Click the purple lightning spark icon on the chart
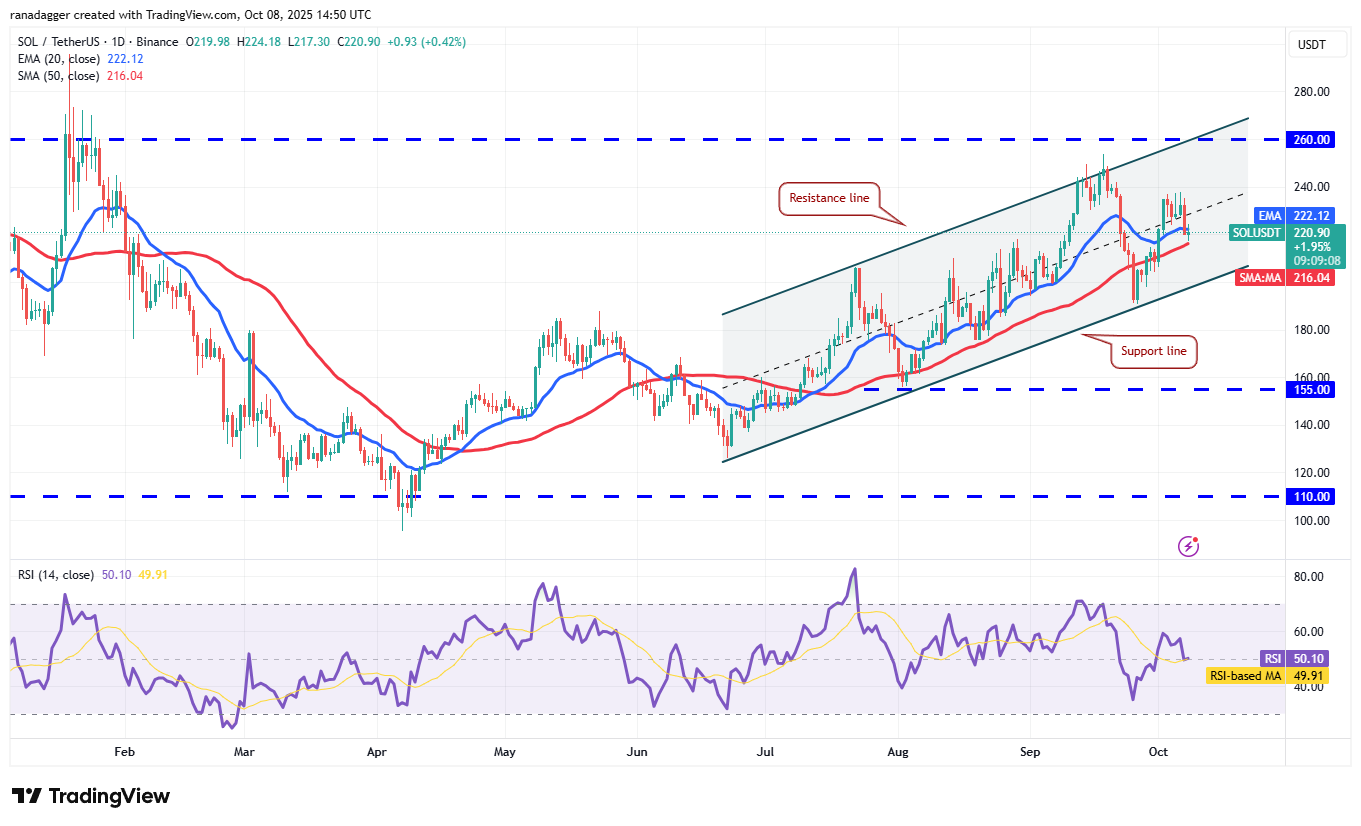This screenshot has height=826, width=1361. (1188, 545)
